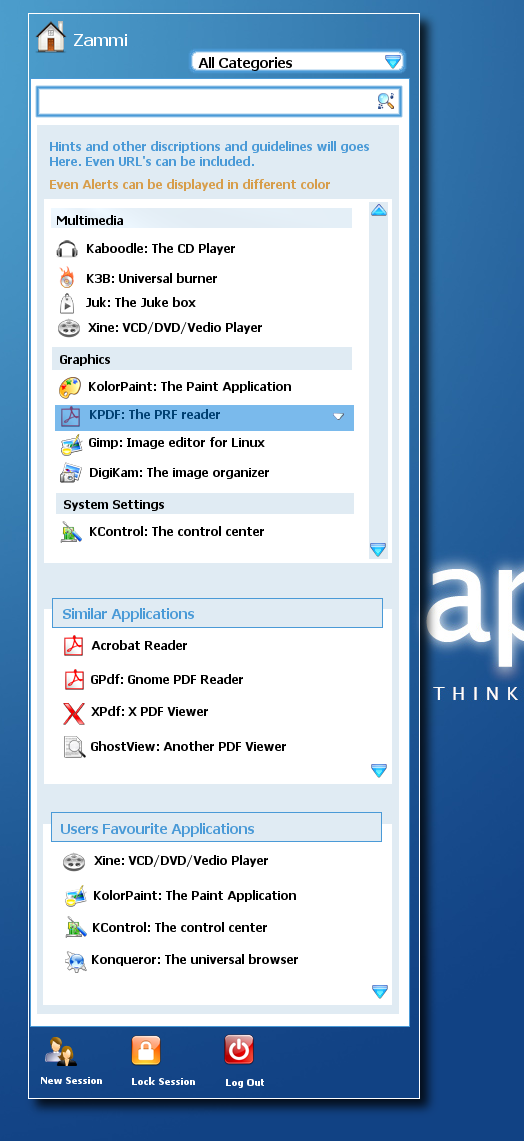Click the Lock Session padlock icon
Screen dimensions: 524x1141
pyautogui.click(x=146, y=1051)
